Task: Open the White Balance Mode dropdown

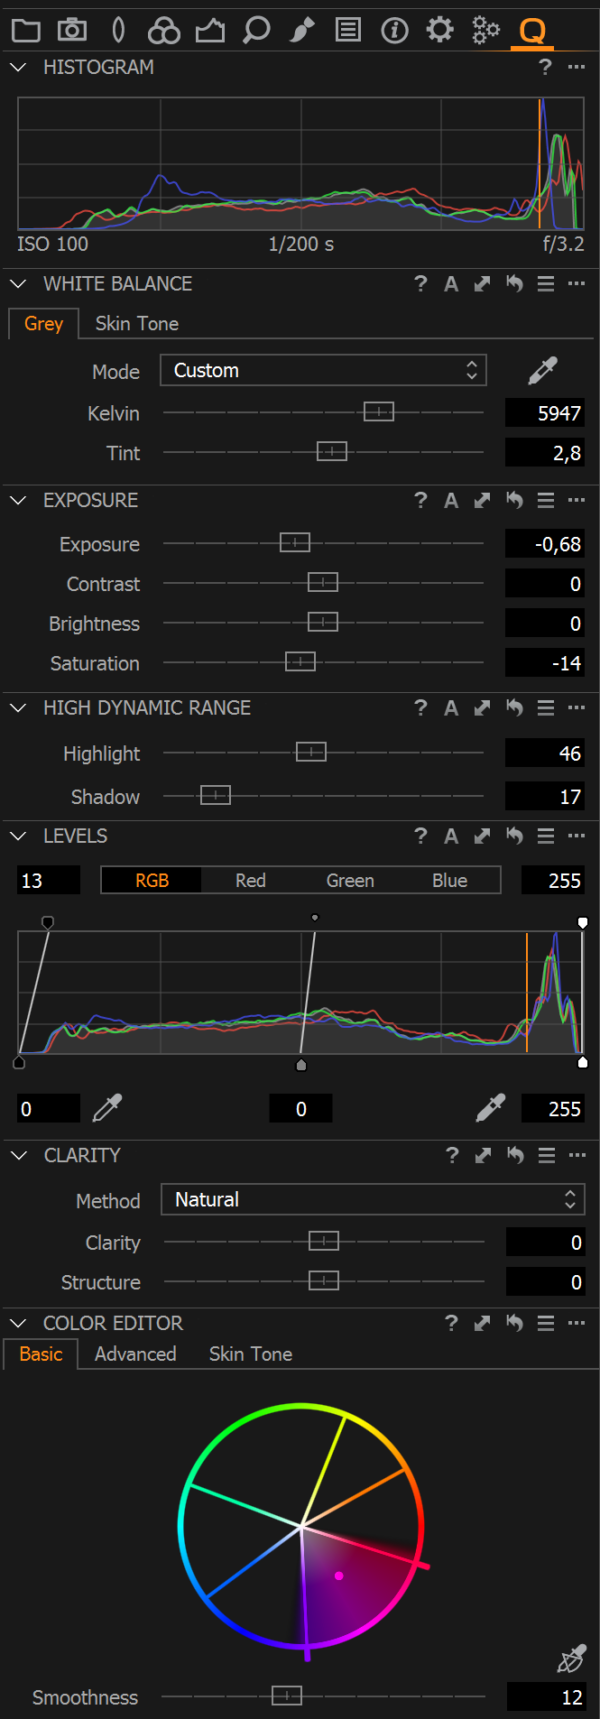Action: click(323, 370)
